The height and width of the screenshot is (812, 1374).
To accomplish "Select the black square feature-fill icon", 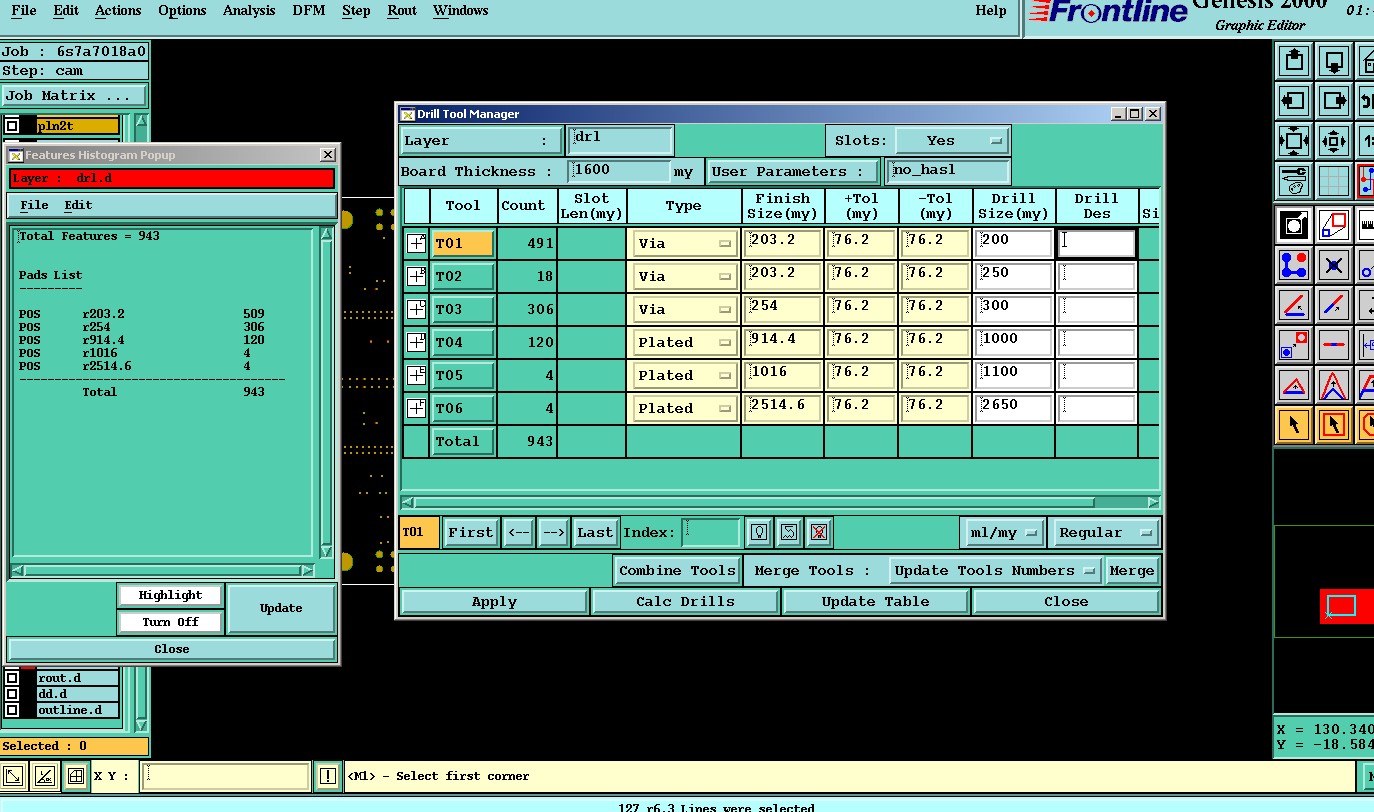I will coord(1294,225).
